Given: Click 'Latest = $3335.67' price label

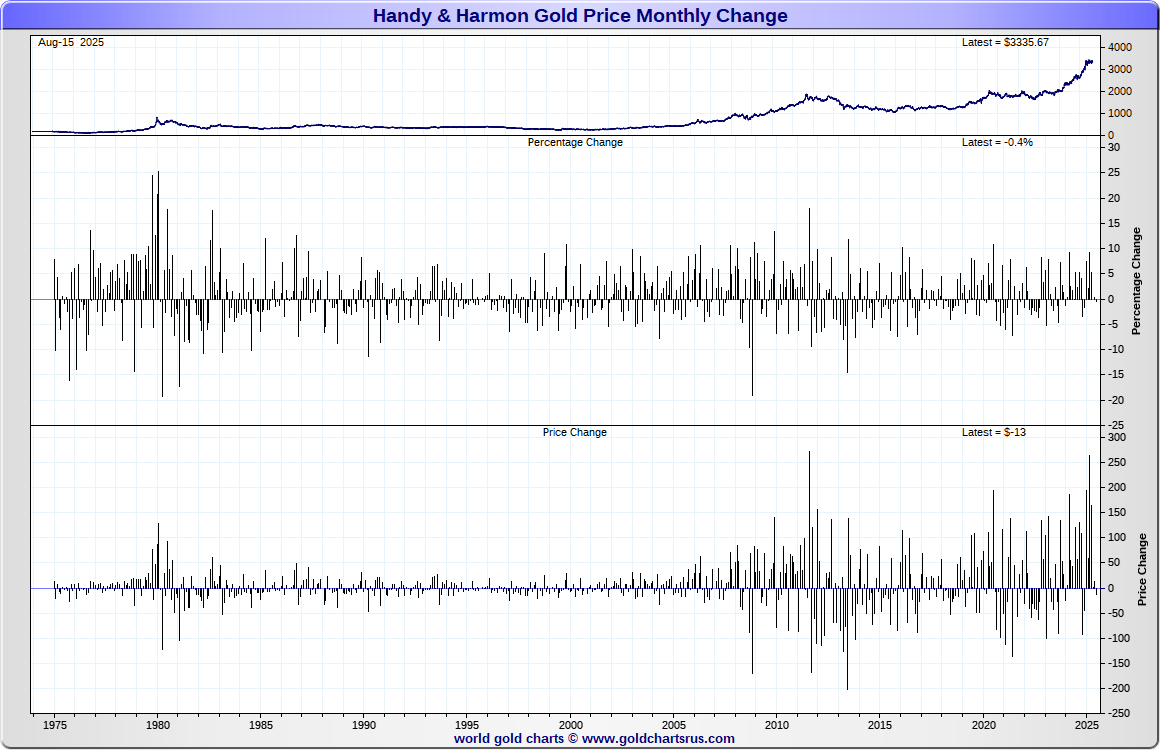Looking at the screenshot, I should pyautogui.click(x=1005, y=42).
